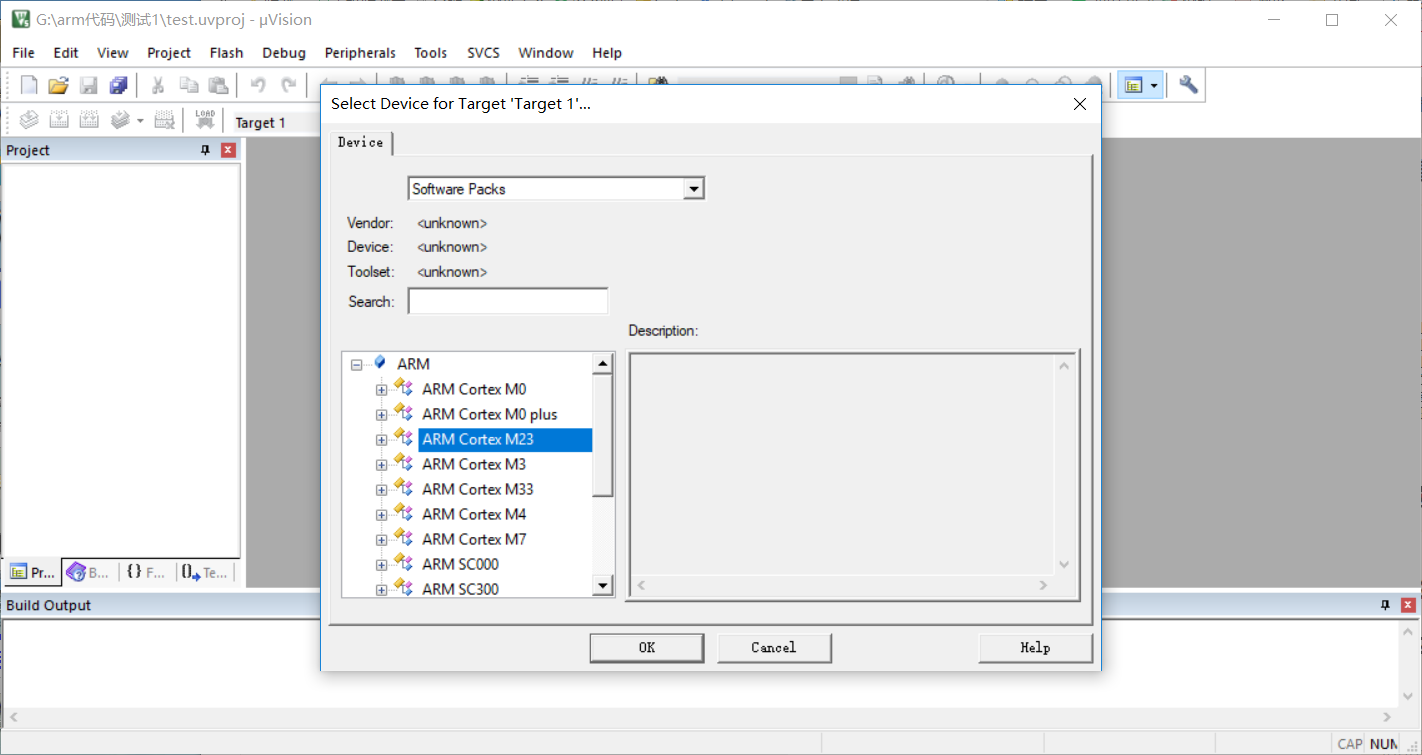Expand the ARM SC000 node
This screenshot has height=755, width=1422.
(x=381, y=565)
